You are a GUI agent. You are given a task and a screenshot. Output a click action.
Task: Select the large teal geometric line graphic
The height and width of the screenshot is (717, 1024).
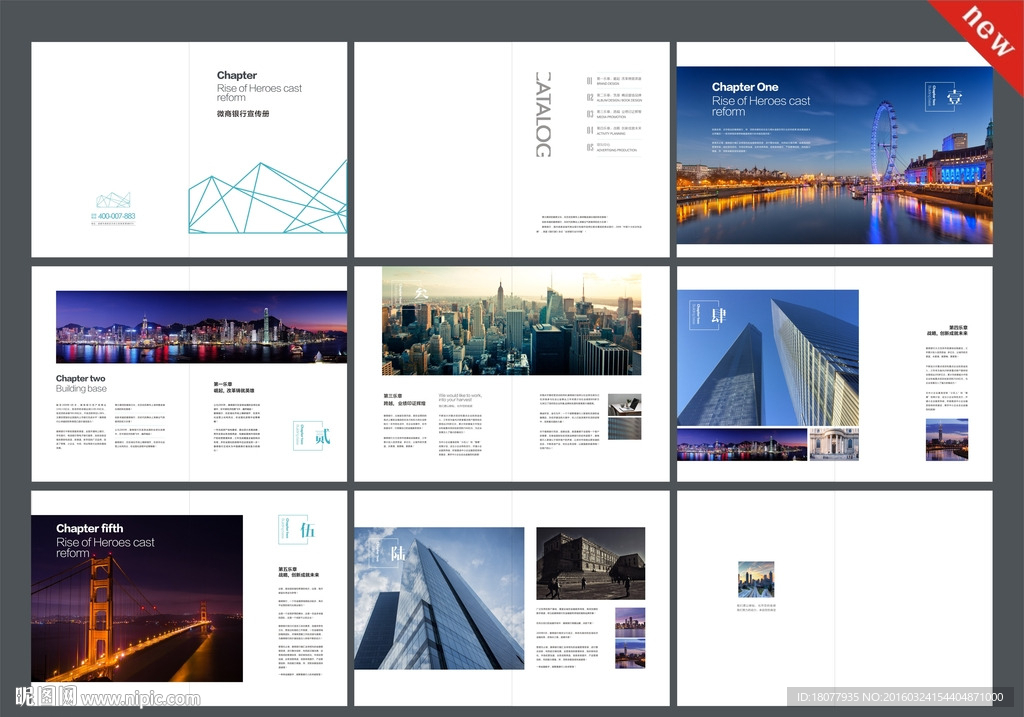point(267,197)
